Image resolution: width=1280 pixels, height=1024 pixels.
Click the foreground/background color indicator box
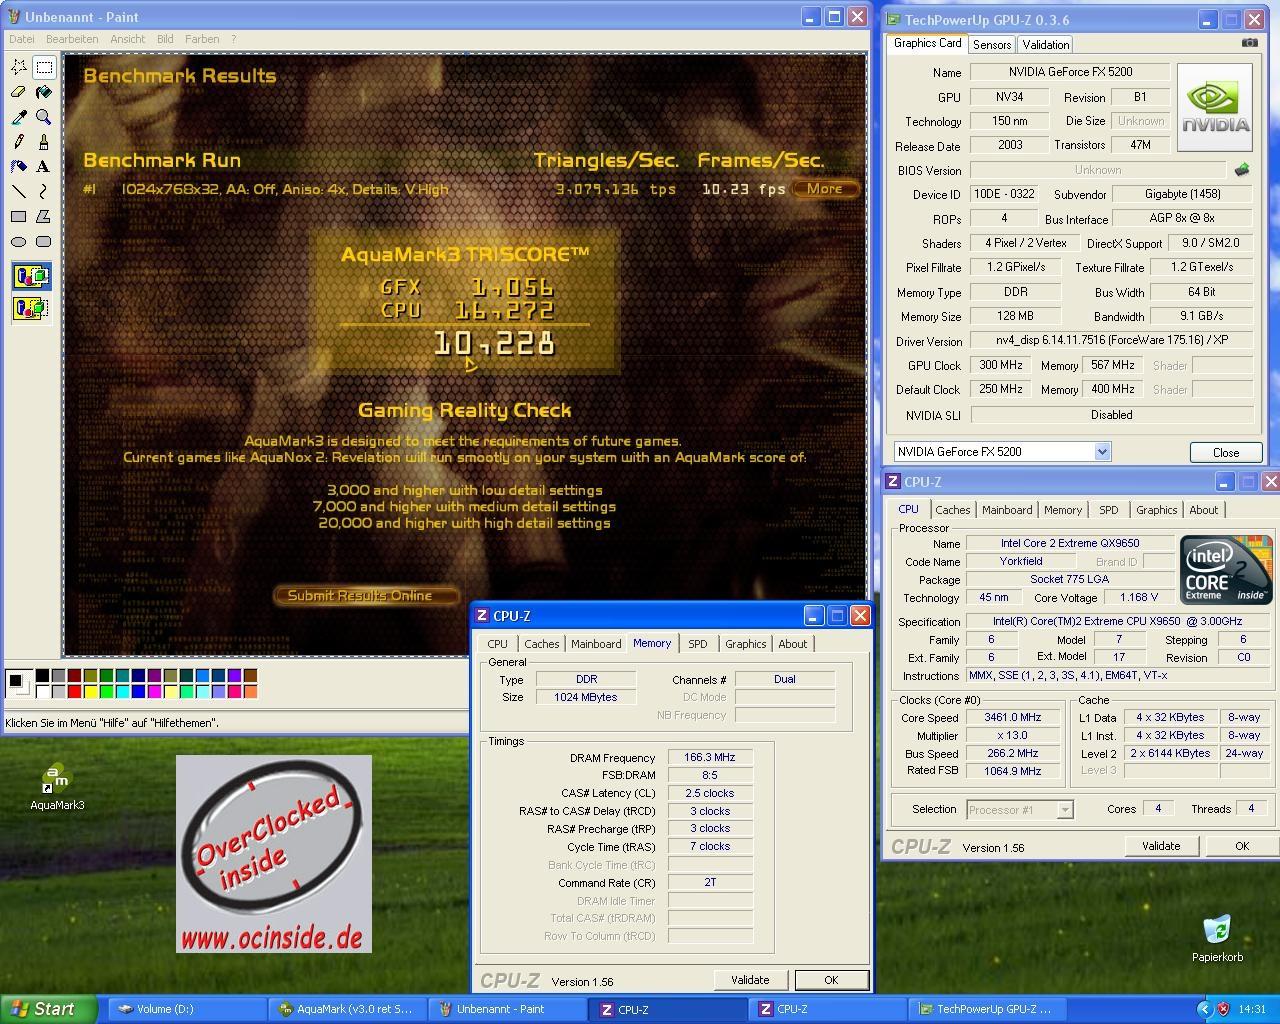18,683
